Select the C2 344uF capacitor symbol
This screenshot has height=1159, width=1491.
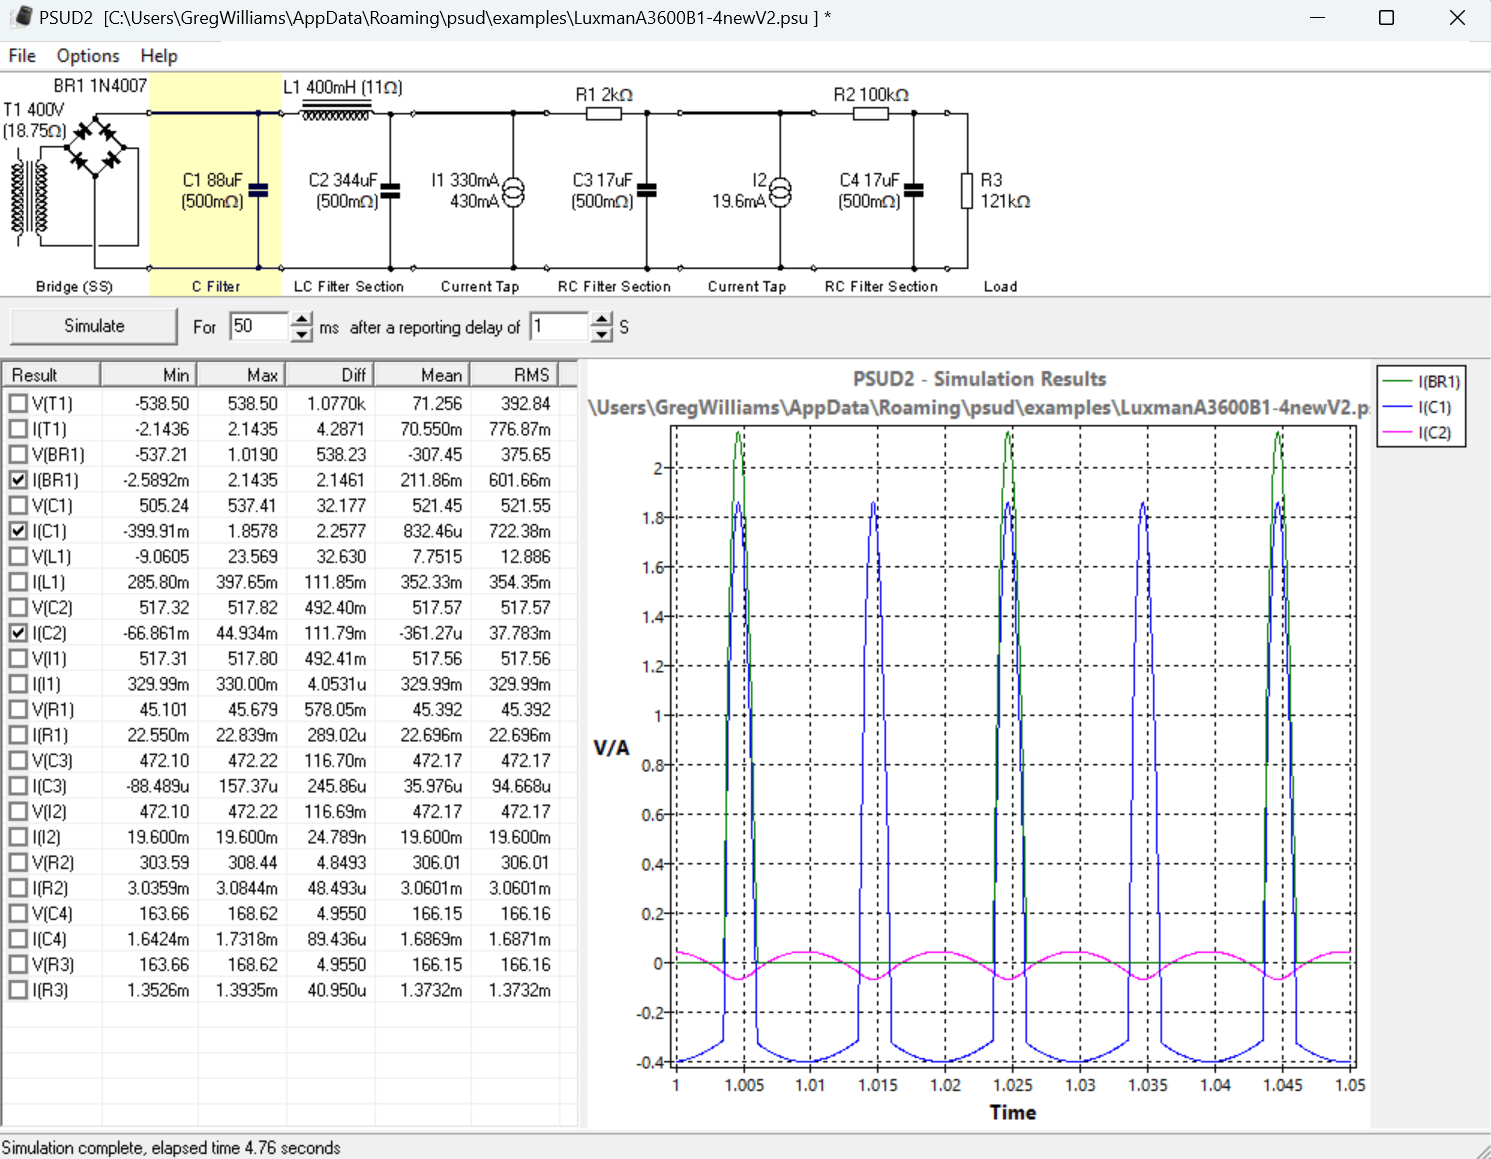391,190
